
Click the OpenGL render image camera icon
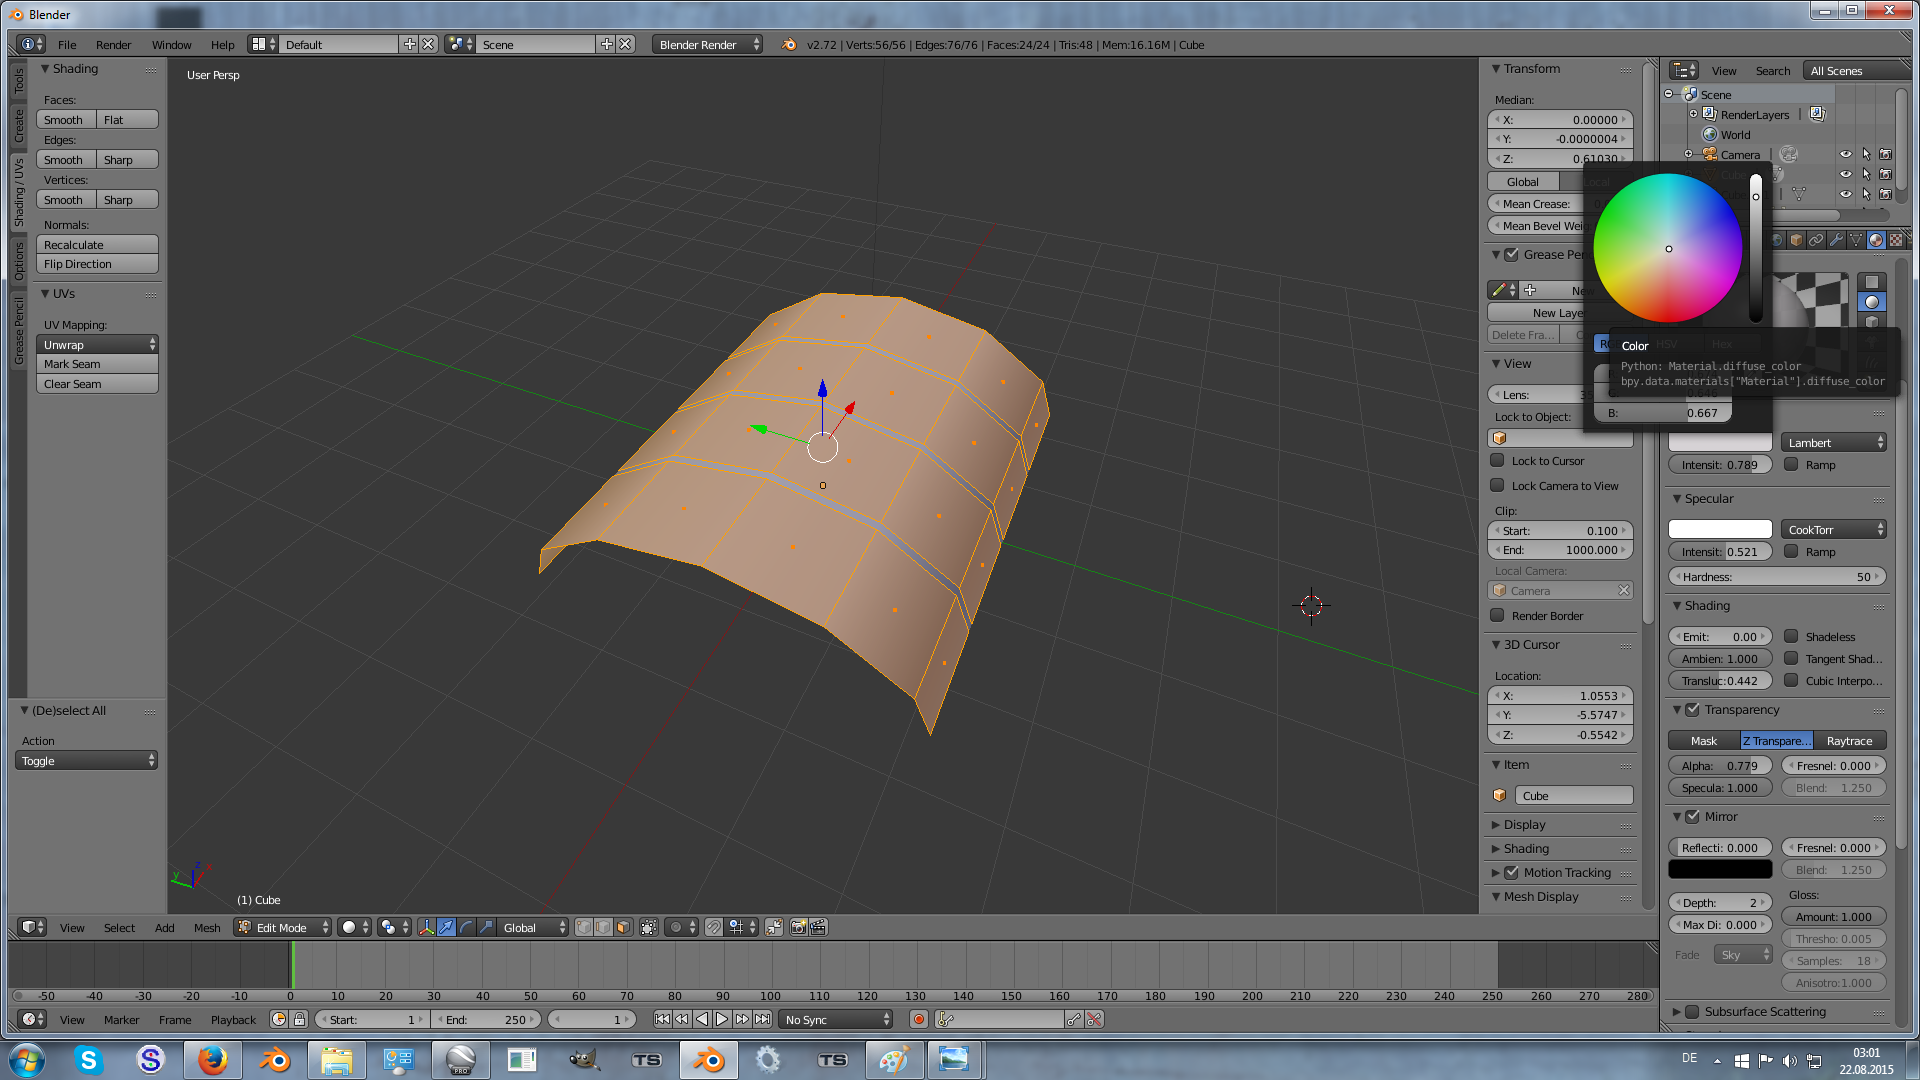point(798,928)
